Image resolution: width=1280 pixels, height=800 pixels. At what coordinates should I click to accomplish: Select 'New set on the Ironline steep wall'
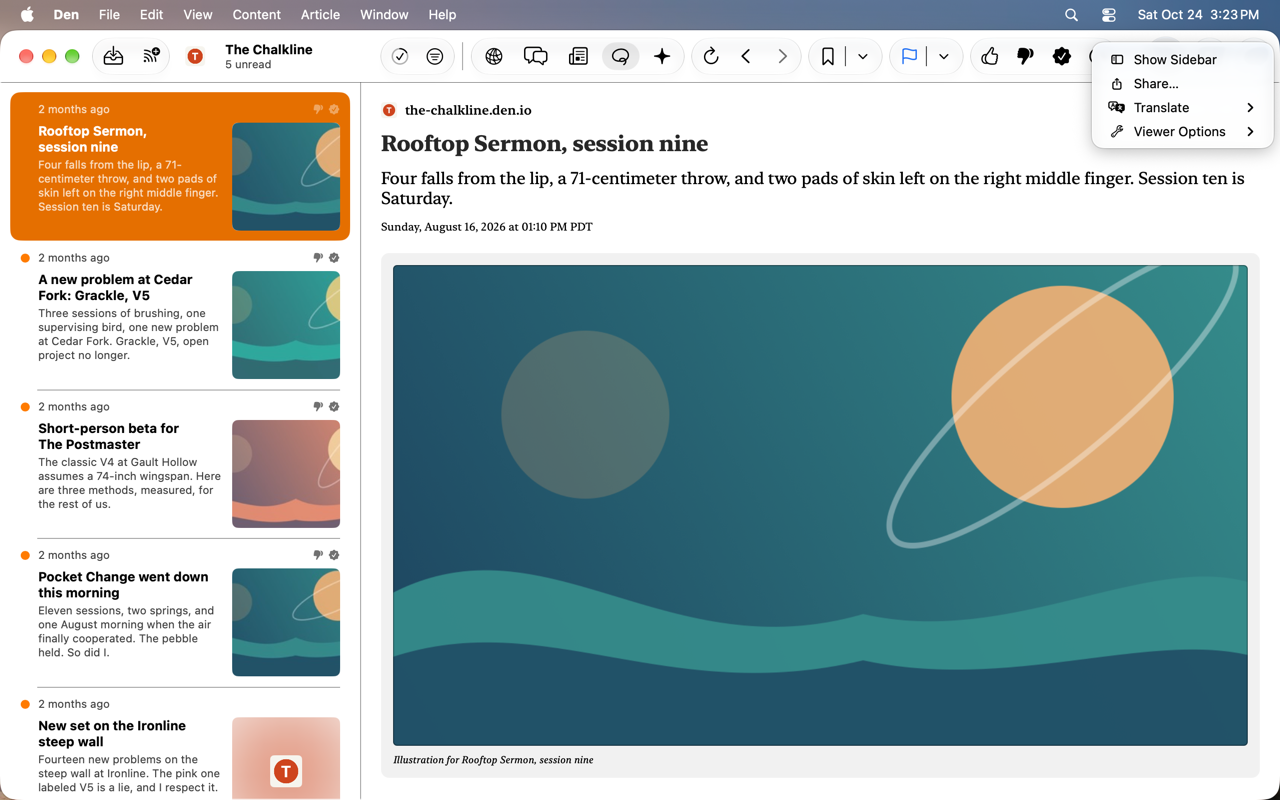click(180, 745)
